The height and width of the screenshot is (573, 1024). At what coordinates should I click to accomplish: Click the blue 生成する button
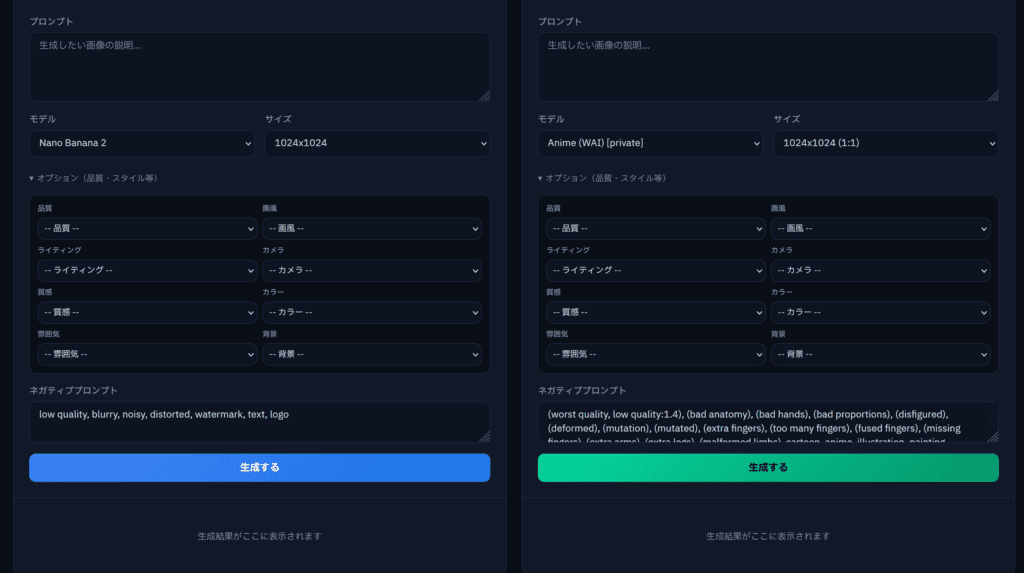coord(259,468)
